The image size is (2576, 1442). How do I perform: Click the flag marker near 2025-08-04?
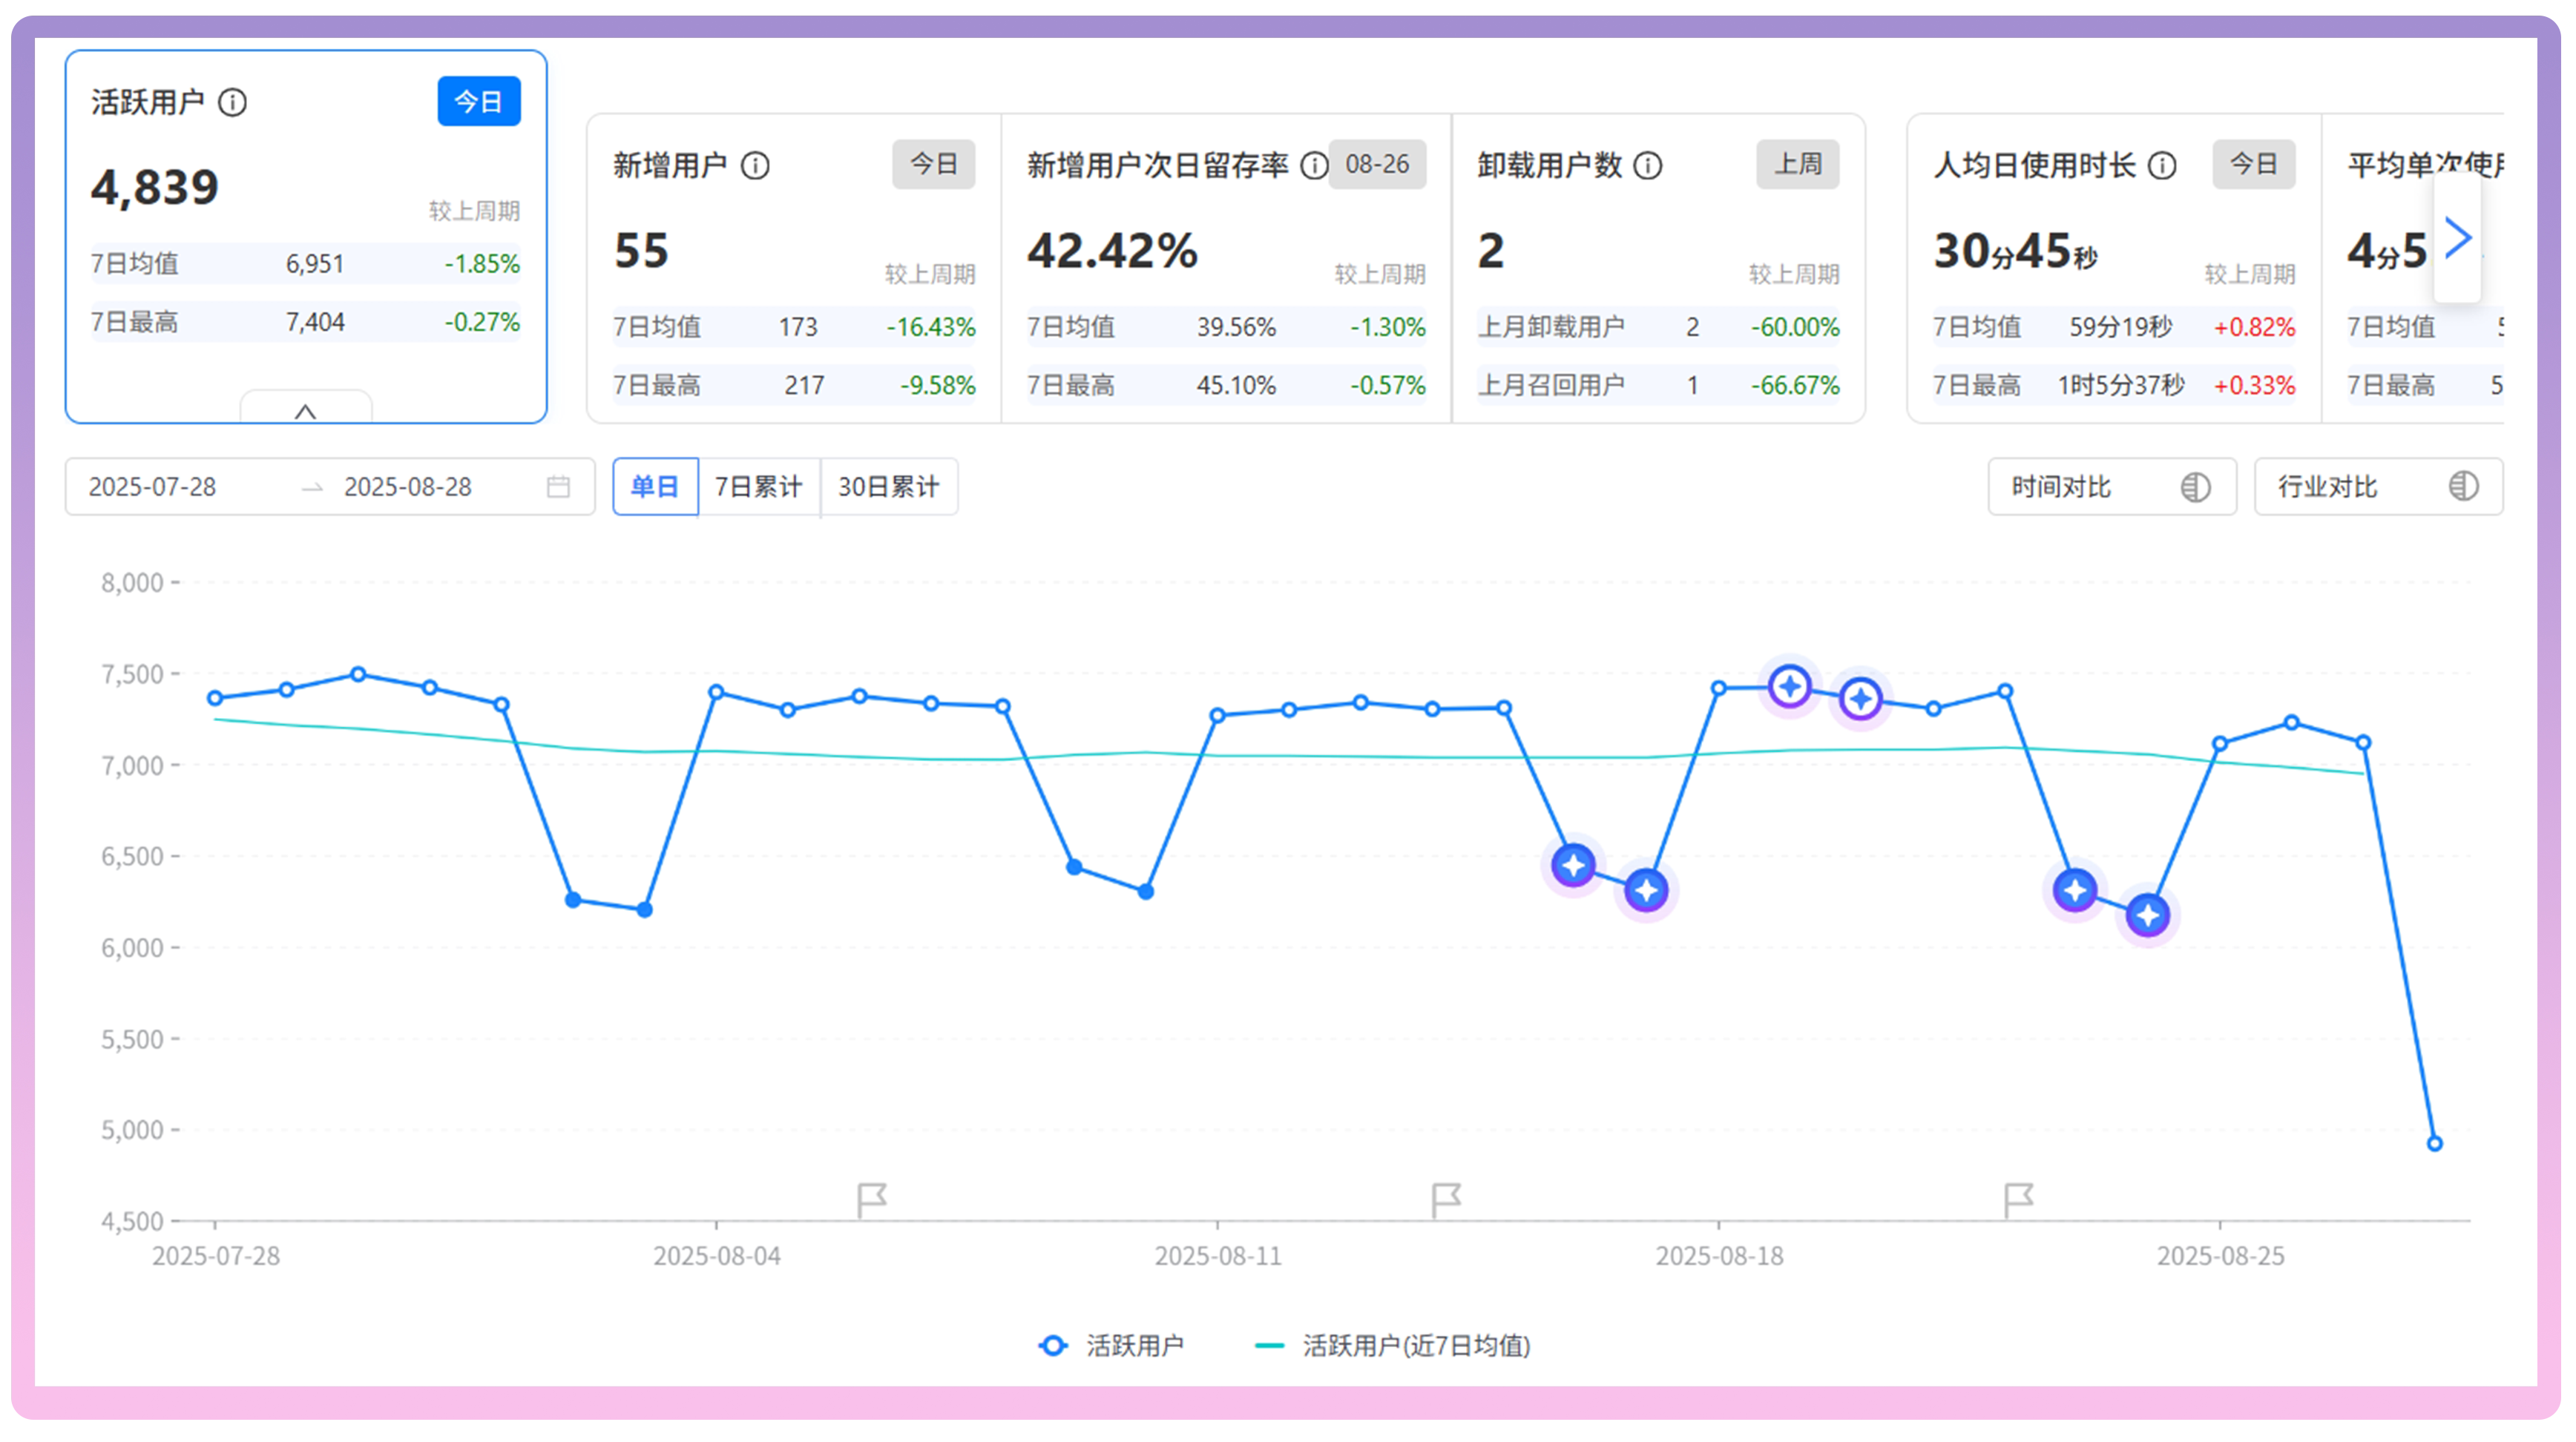click(x=871, y=1199)
